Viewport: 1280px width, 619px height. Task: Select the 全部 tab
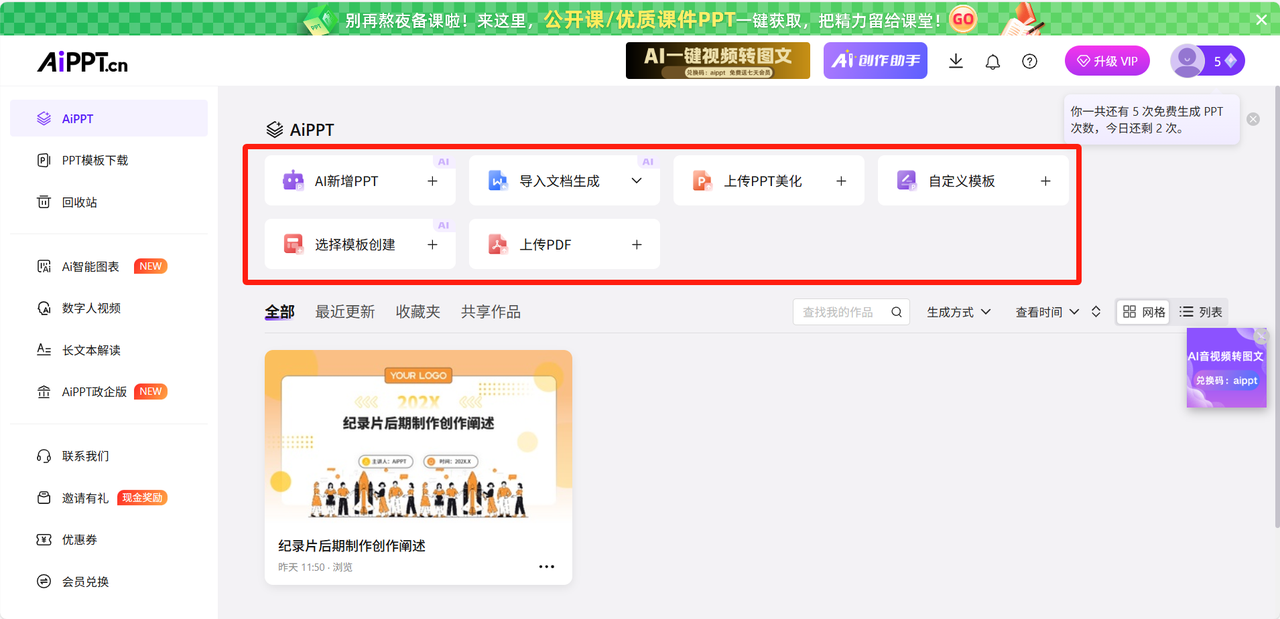(x=279, y=312)
